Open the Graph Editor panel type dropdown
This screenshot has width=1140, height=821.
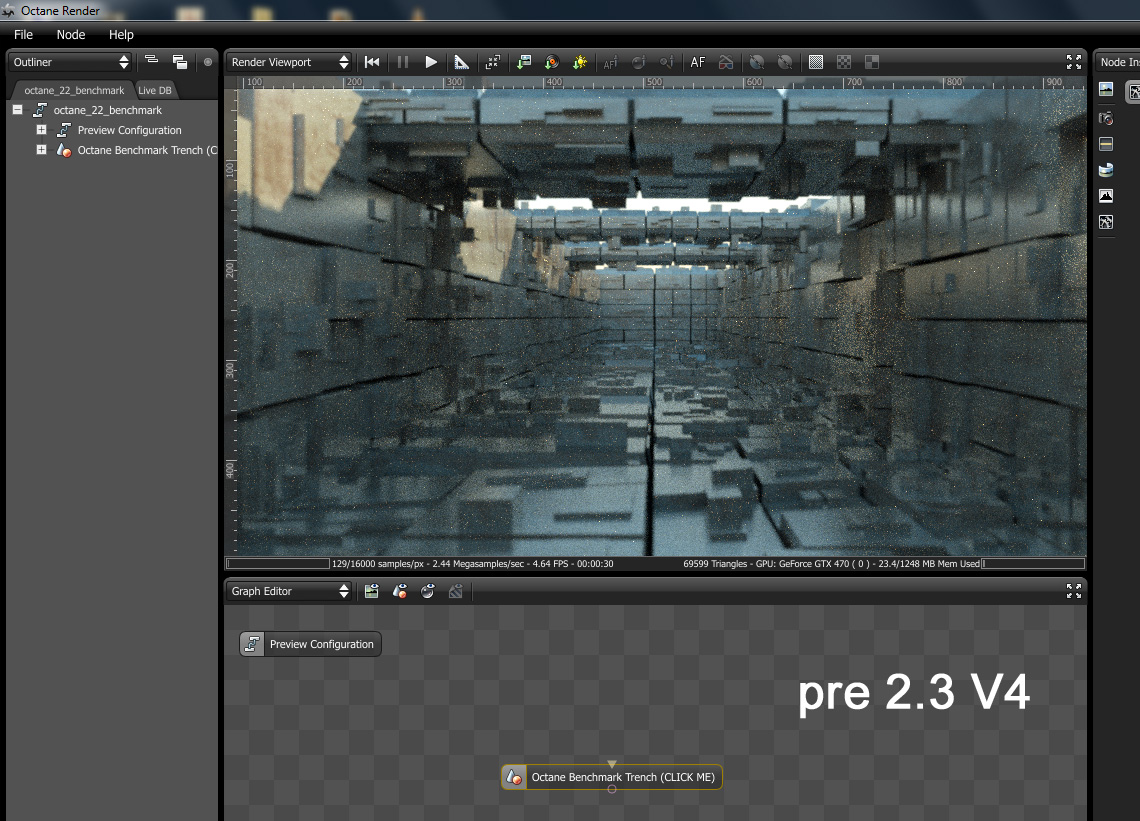tap(289, 591)
